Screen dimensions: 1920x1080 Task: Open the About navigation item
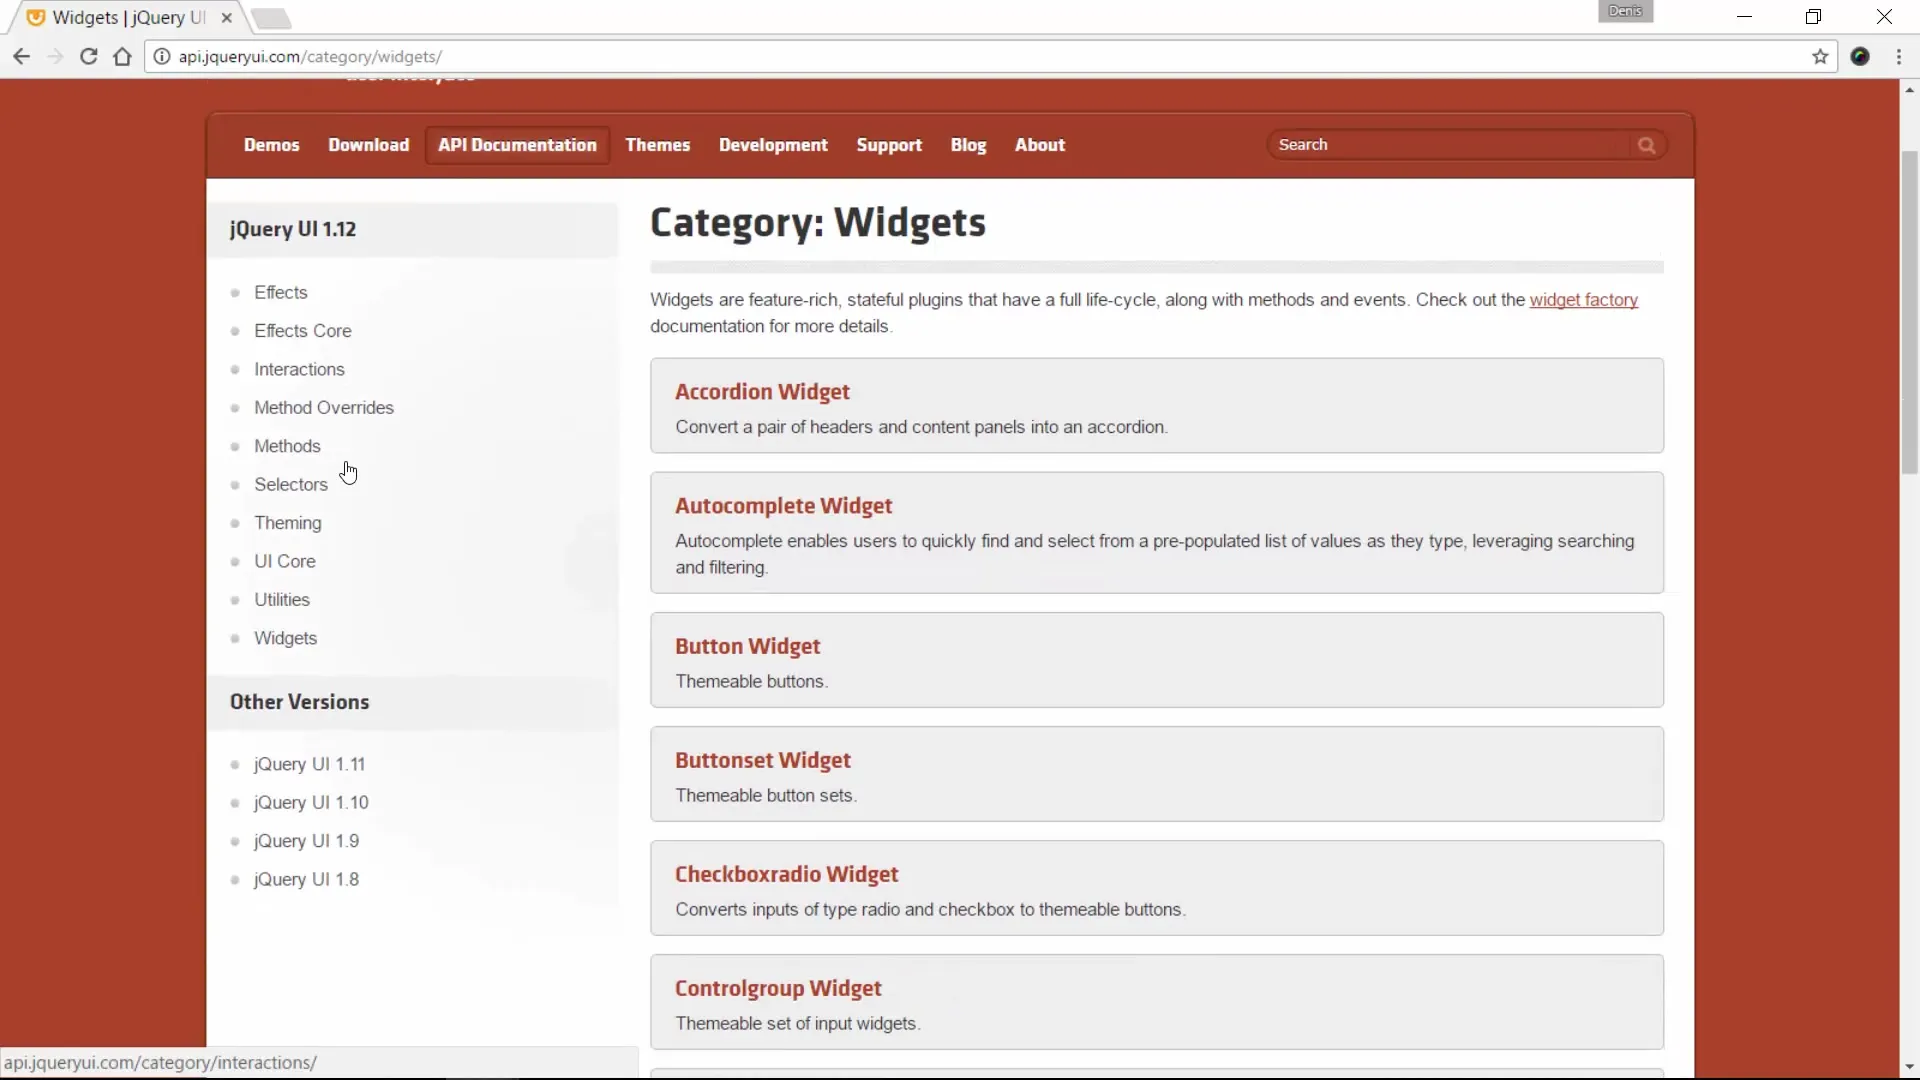pos(1040,145)
